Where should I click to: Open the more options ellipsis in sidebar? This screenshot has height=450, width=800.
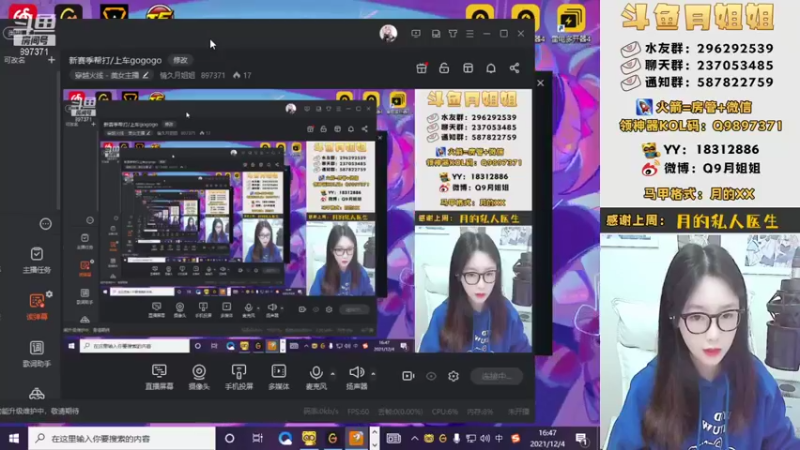[45, 223]
